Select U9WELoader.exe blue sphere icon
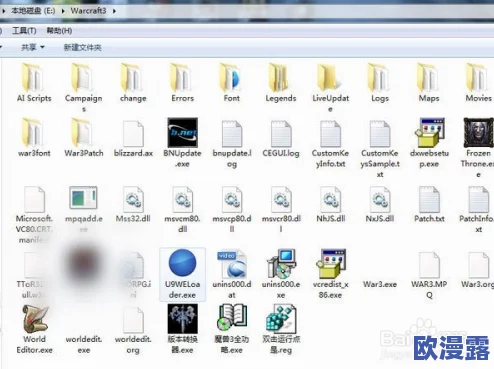494x369 pixels. click(182, 263)
